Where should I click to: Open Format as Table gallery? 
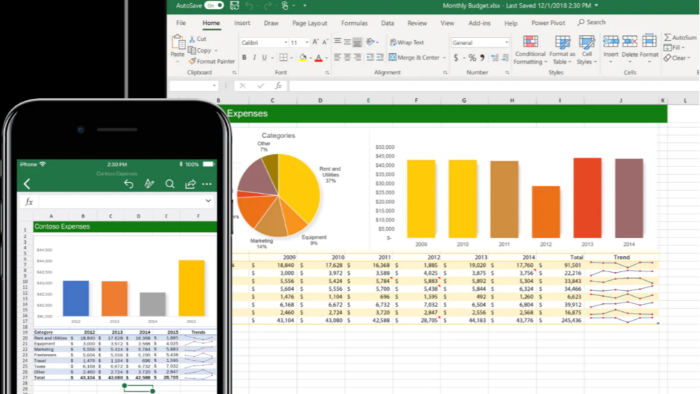click(562, 50)
